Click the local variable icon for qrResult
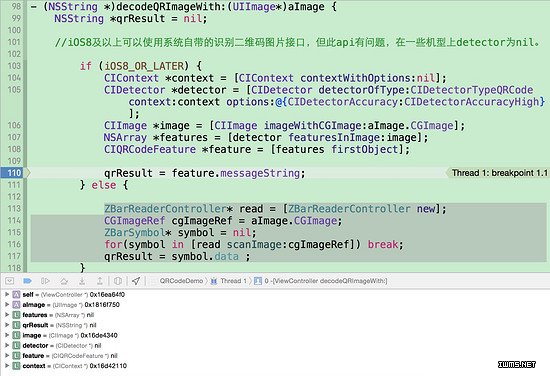 16,325
